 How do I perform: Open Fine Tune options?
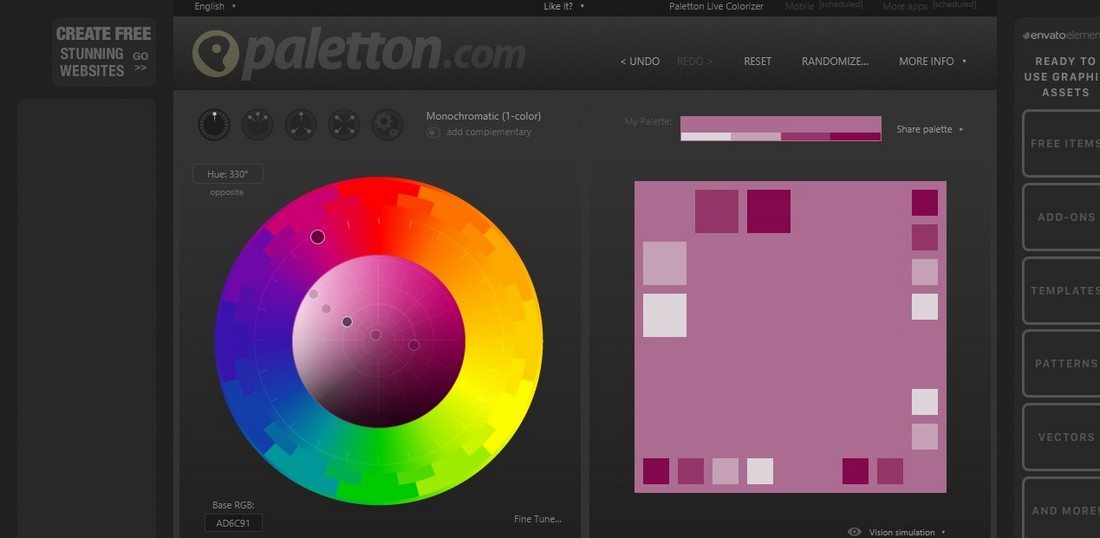tap(537, 519)
